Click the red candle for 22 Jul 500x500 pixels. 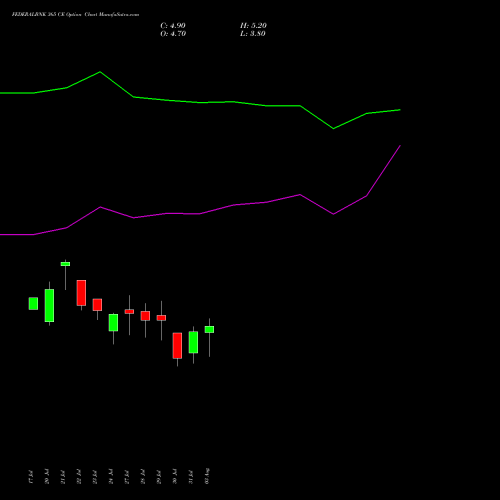(x=81, y=293)
